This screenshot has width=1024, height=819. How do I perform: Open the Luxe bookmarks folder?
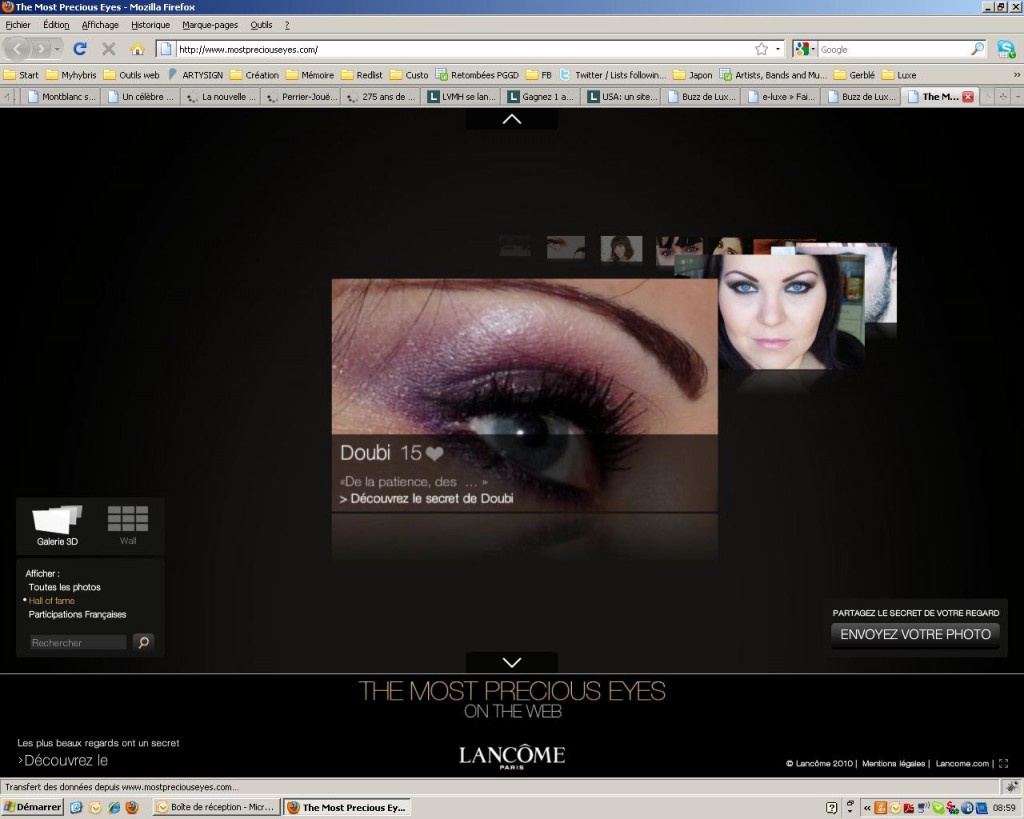[899, 75]
